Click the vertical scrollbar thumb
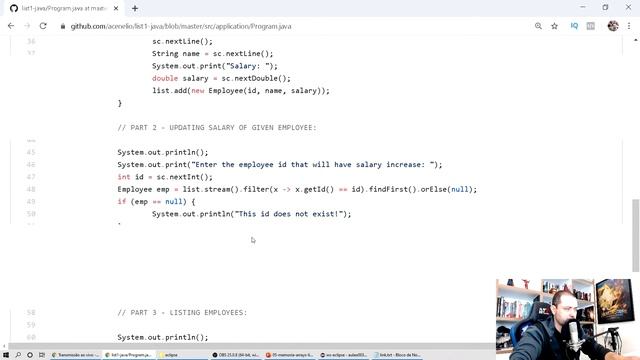The width and height of the screenshot is (640, 360). (636, 235)
